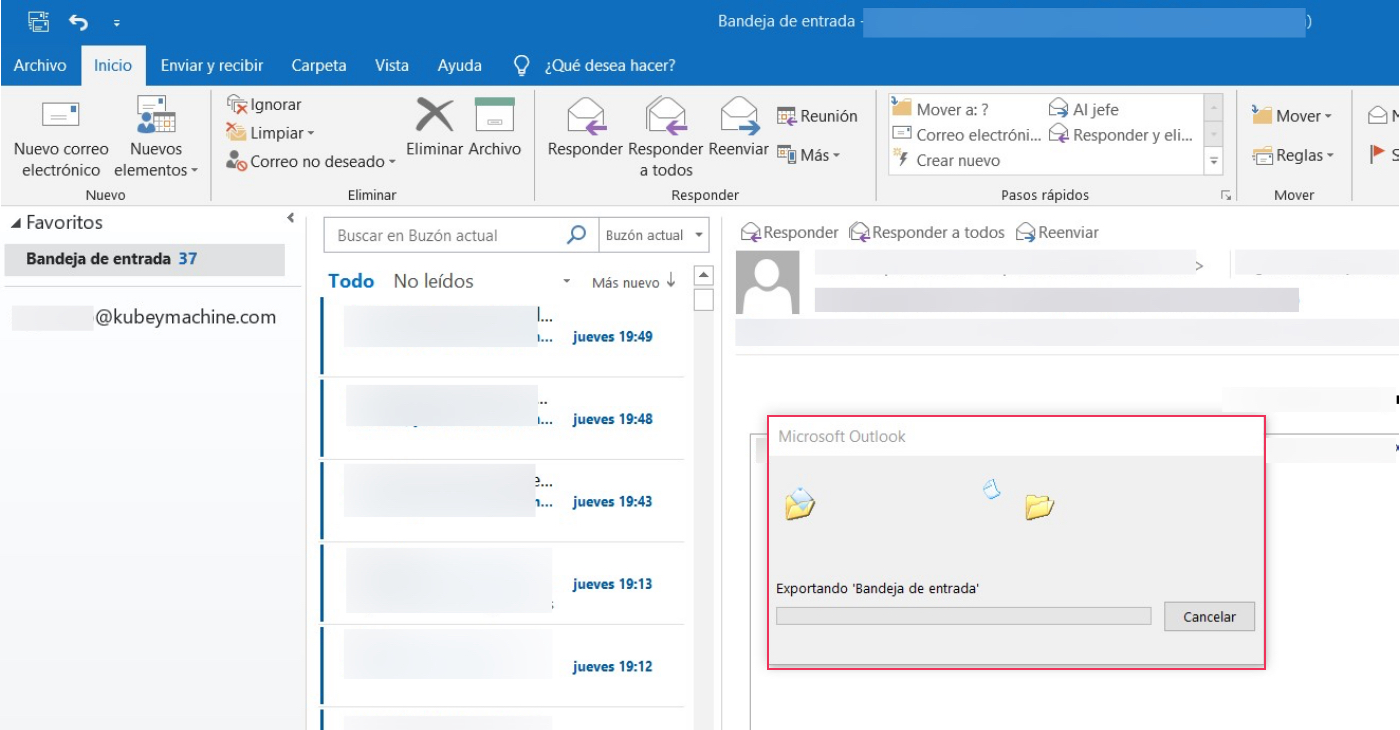The image size is (1400, 730).
Task: Open the Carpeta ribbon tab
Action: [319, 65]
